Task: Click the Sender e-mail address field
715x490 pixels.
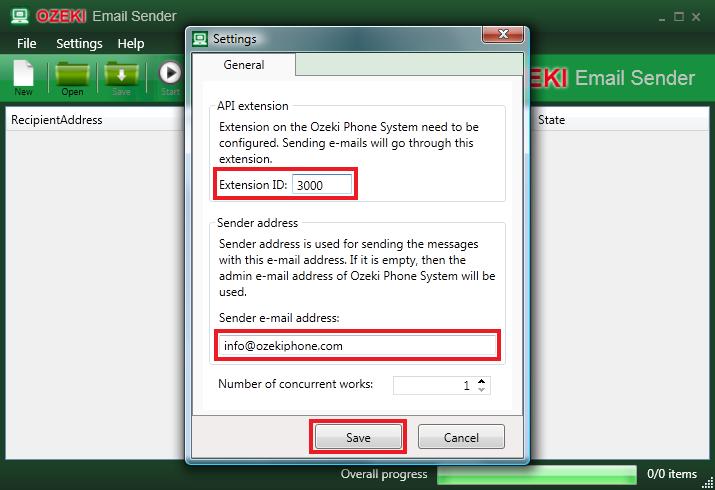Action: [x=358, y=346]
